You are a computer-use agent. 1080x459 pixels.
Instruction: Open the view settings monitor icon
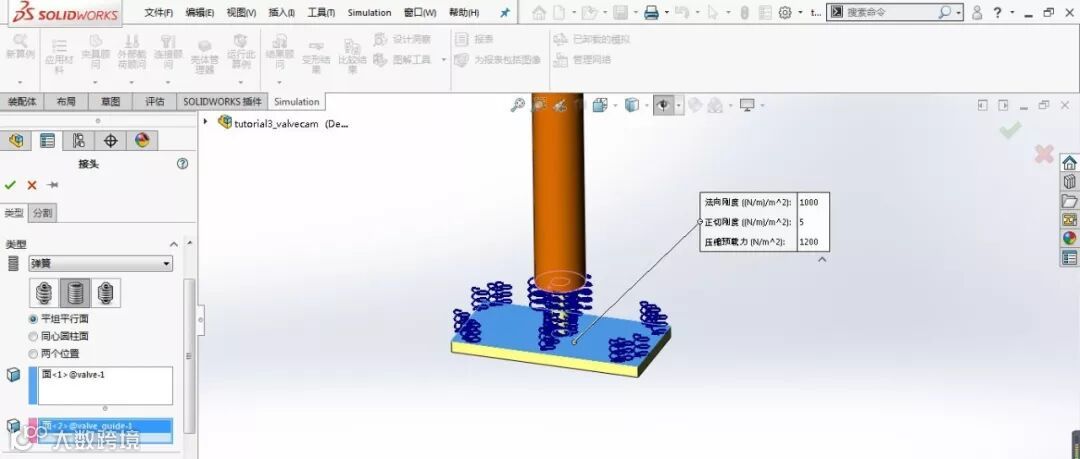747,105
